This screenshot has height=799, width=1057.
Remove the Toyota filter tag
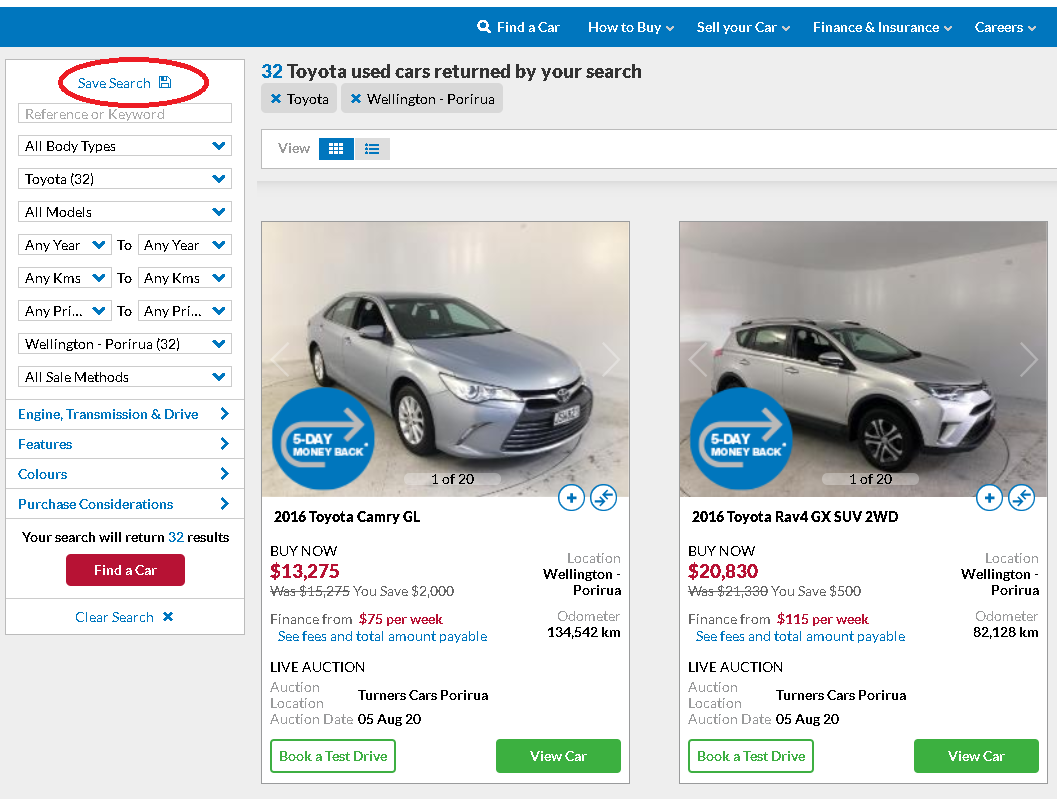pos(276,98)
